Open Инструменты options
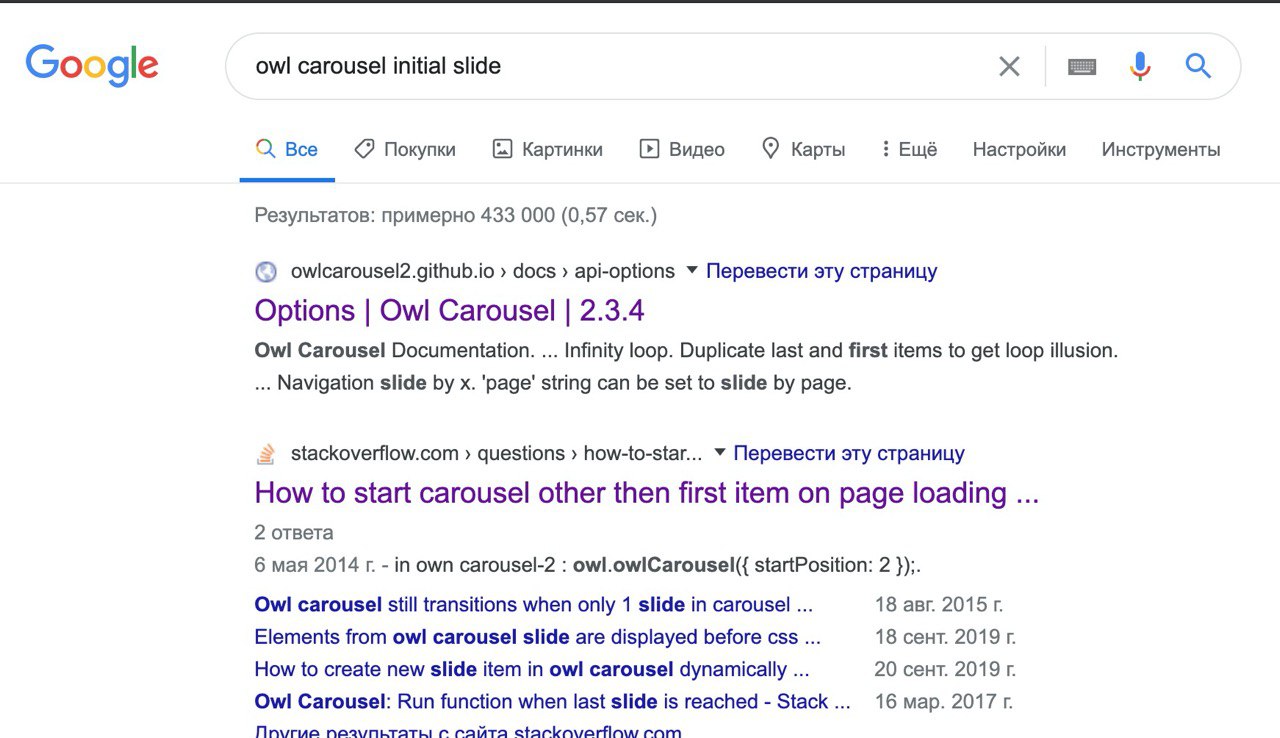This screenshot has width=1280, height=738. [x=1161, y=150]
